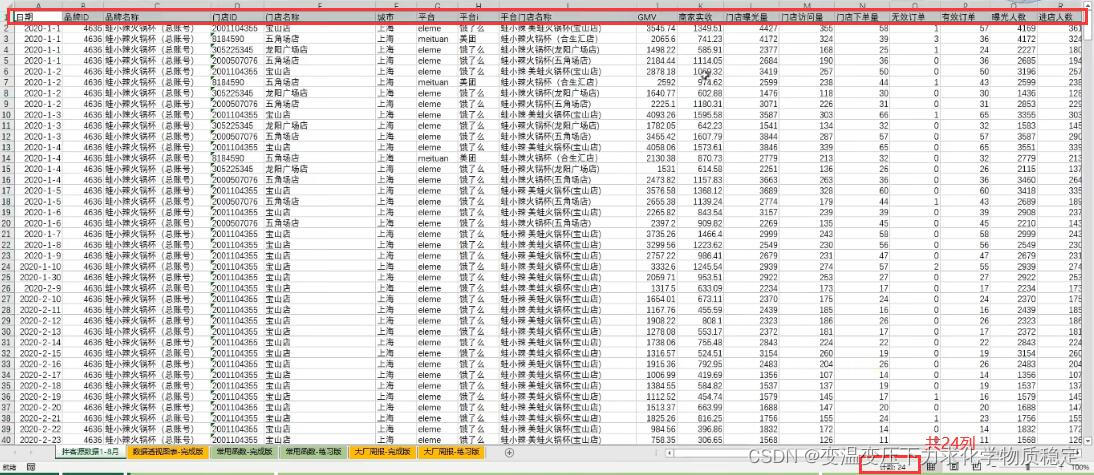Image resolution: width=1094 pixels, height=475 pixels.
Task: Select row 30 by its row number
Action: [x=6, y=331]
